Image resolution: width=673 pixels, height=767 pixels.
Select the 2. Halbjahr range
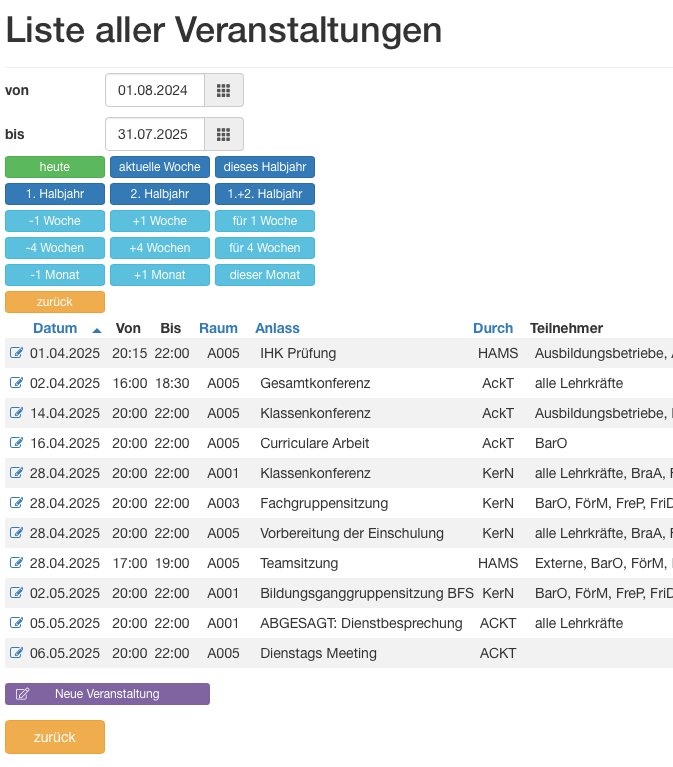click(160, 194)
